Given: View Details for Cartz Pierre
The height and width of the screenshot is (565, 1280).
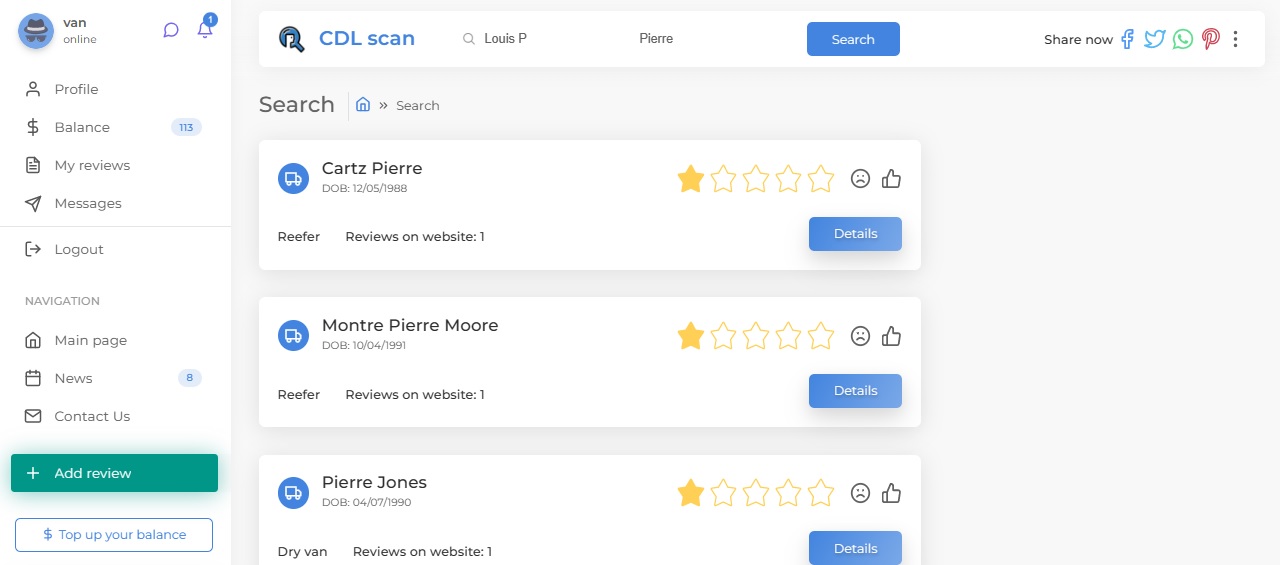Looking at the screenshot, I should click(855, 234).
